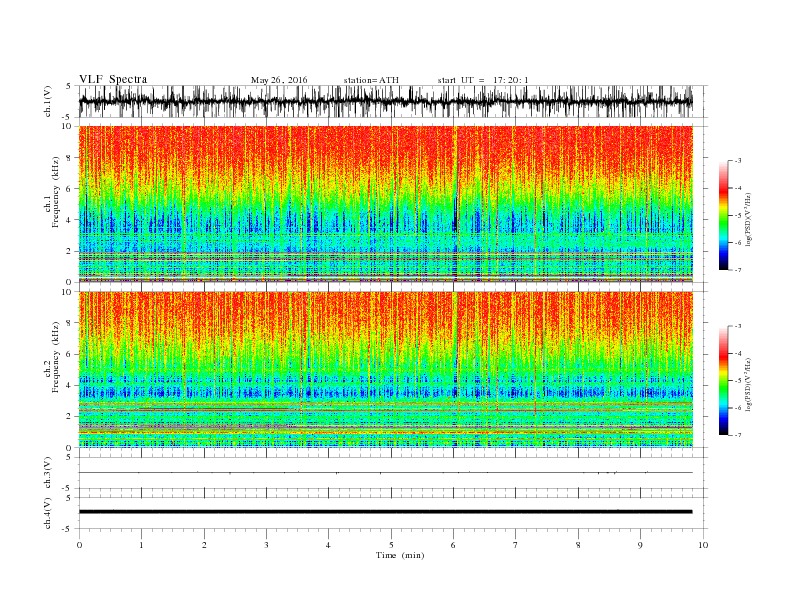The image size is (792, 612).
Task: Click the "station=ATH" header label
Action: [371, 80]
